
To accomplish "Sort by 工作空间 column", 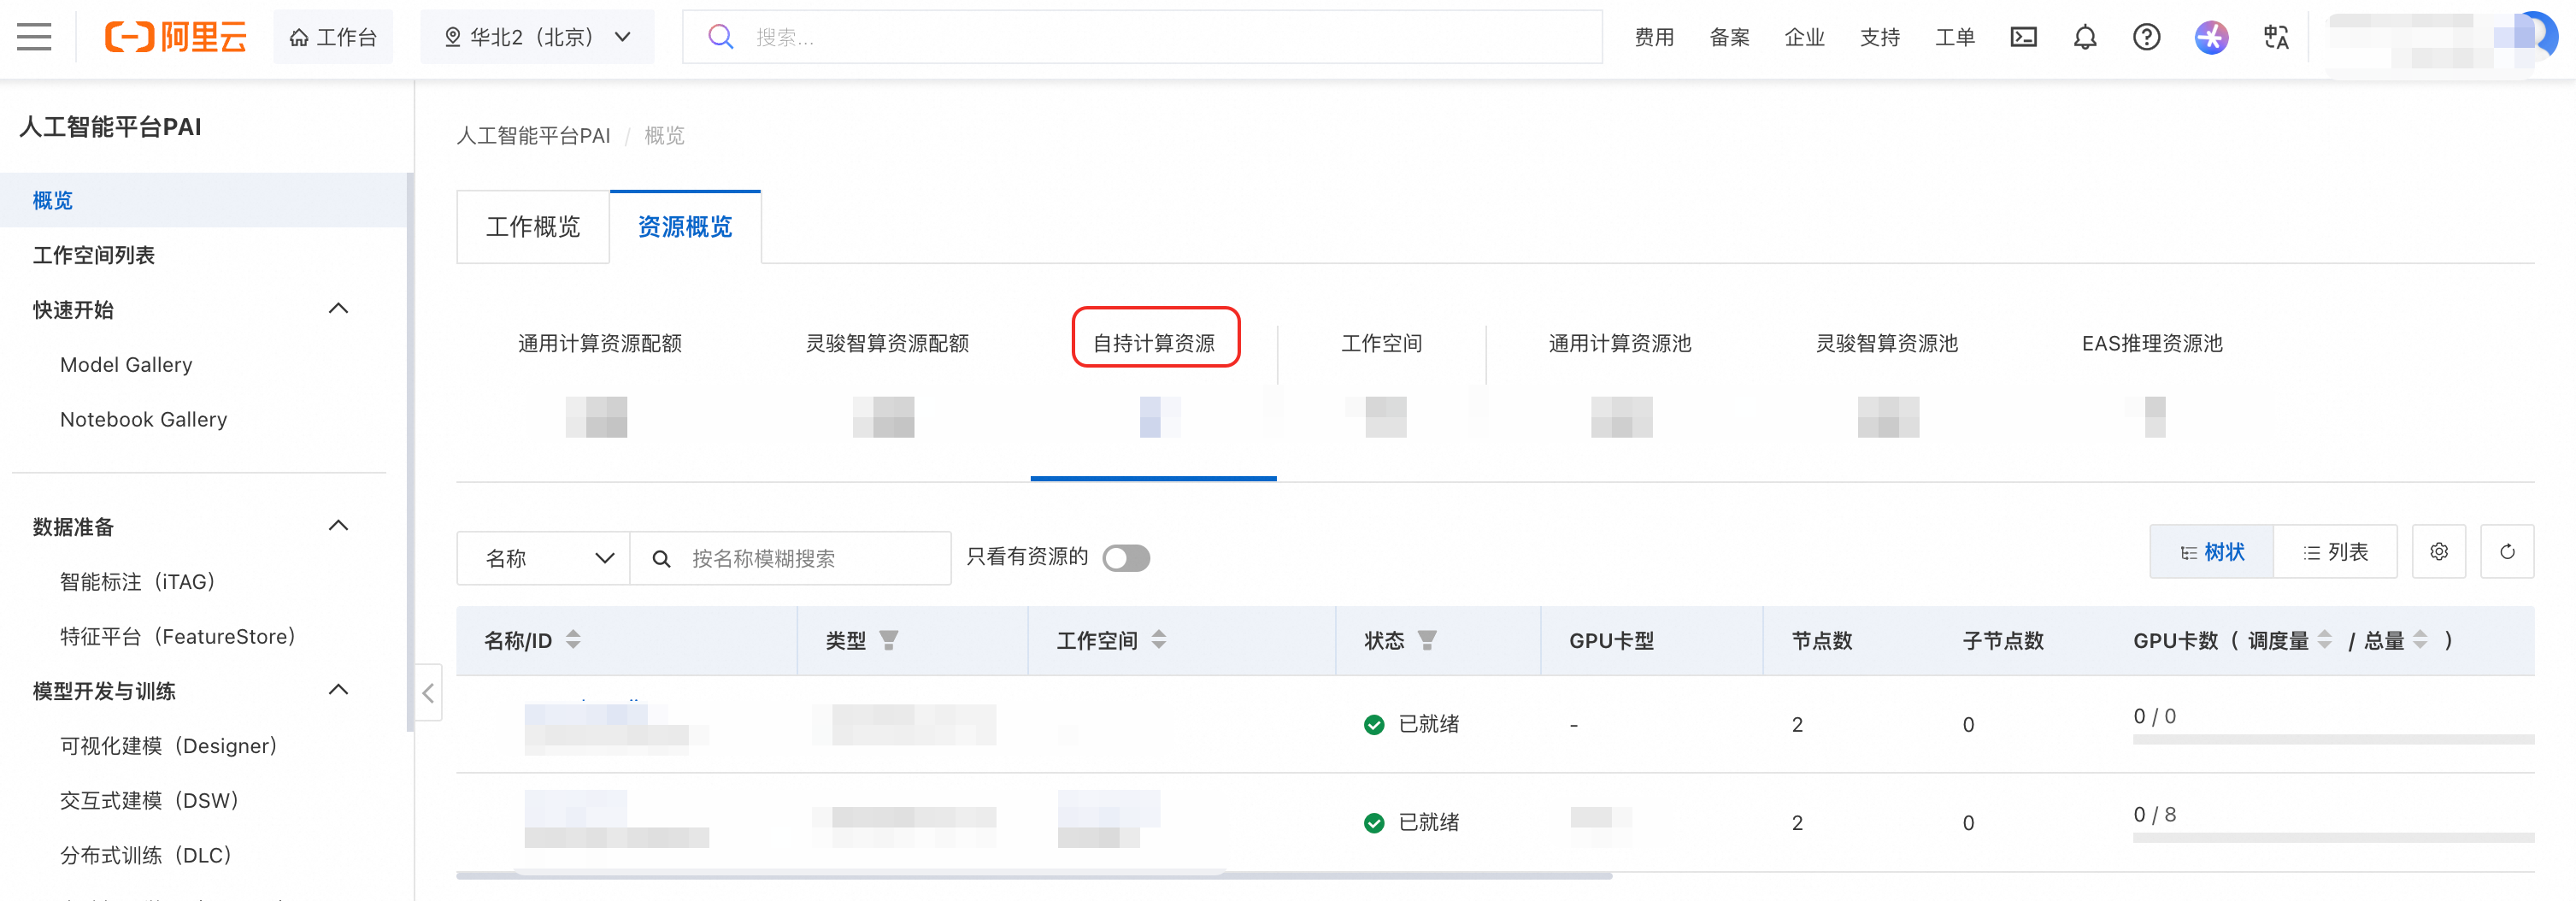I will coord(1159,640).
